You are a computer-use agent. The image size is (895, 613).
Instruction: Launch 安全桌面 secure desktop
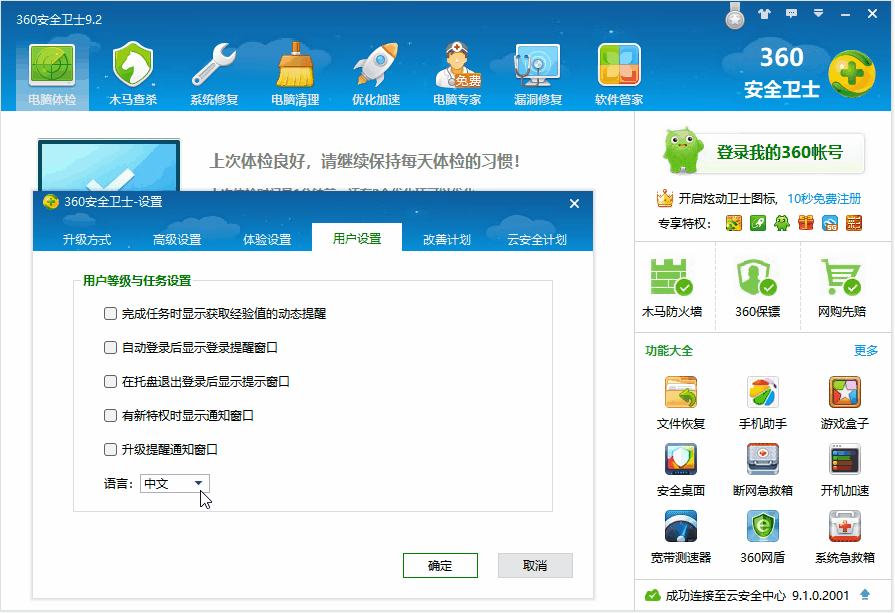(681, 469)
